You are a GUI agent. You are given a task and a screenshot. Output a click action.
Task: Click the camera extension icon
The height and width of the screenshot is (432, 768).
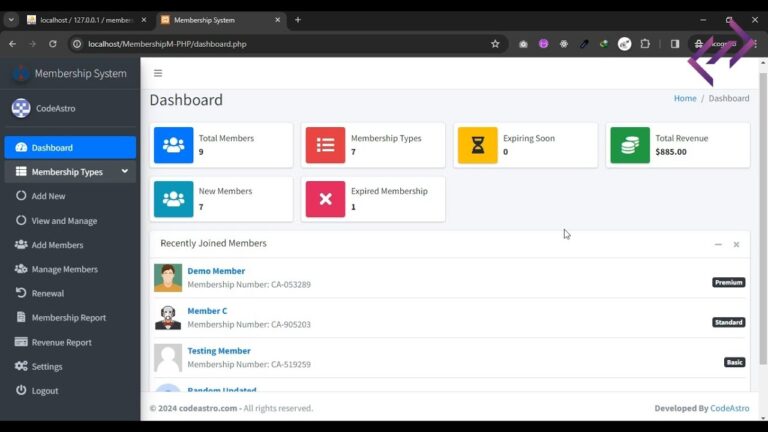pos(523,44)
